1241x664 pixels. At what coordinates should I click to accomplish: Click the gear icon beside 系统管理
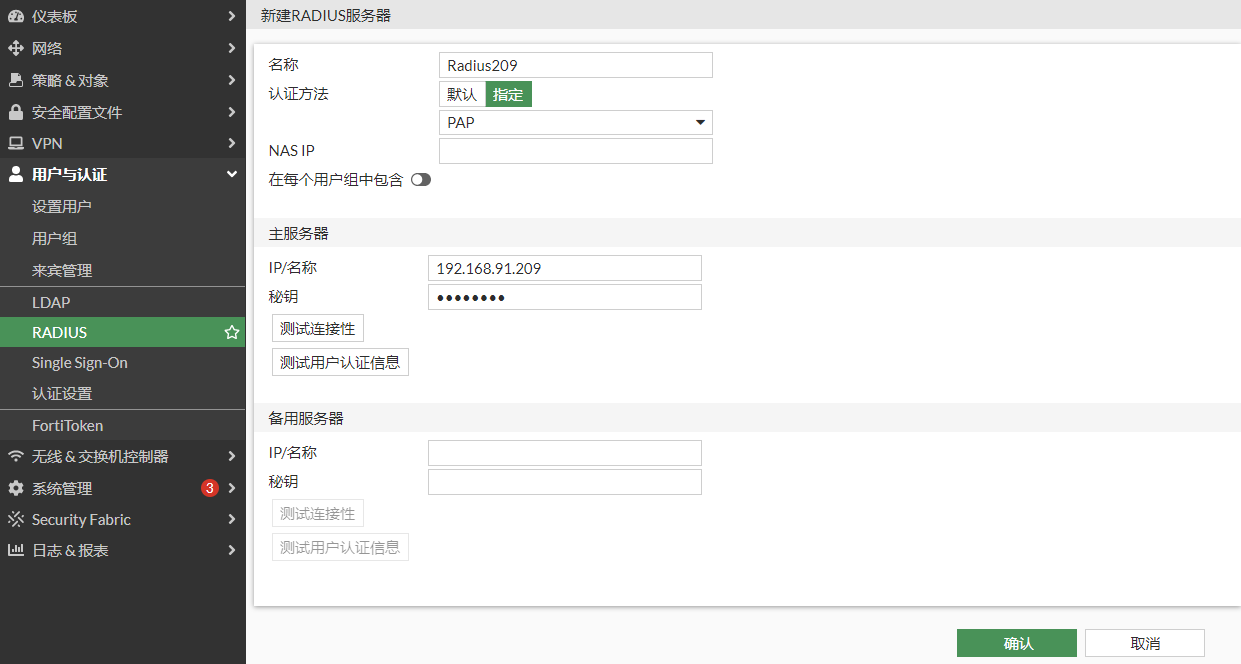tap(15, 488)
